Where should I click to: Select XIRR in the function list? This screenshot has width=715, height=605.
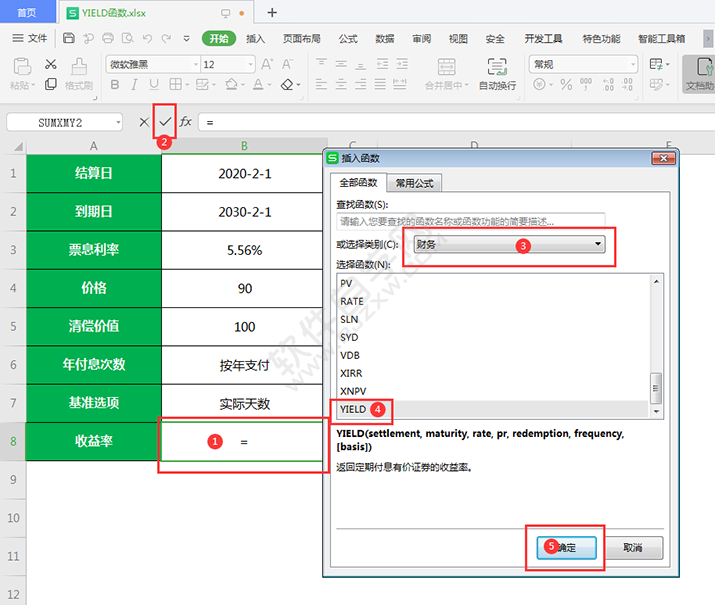(x=492, y=373)
